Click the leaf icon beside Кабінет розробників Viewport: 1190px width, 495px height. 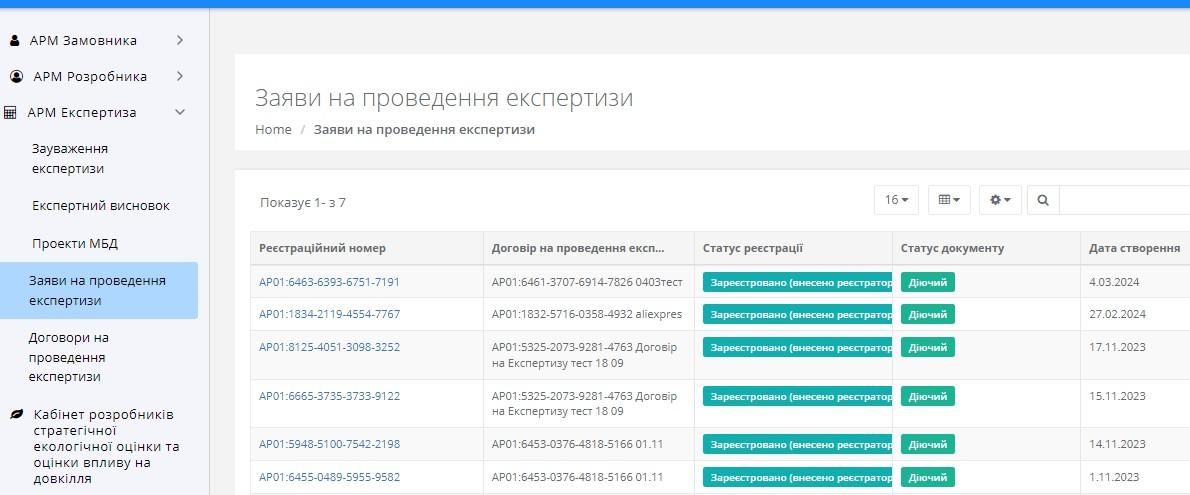coord(16,414)
